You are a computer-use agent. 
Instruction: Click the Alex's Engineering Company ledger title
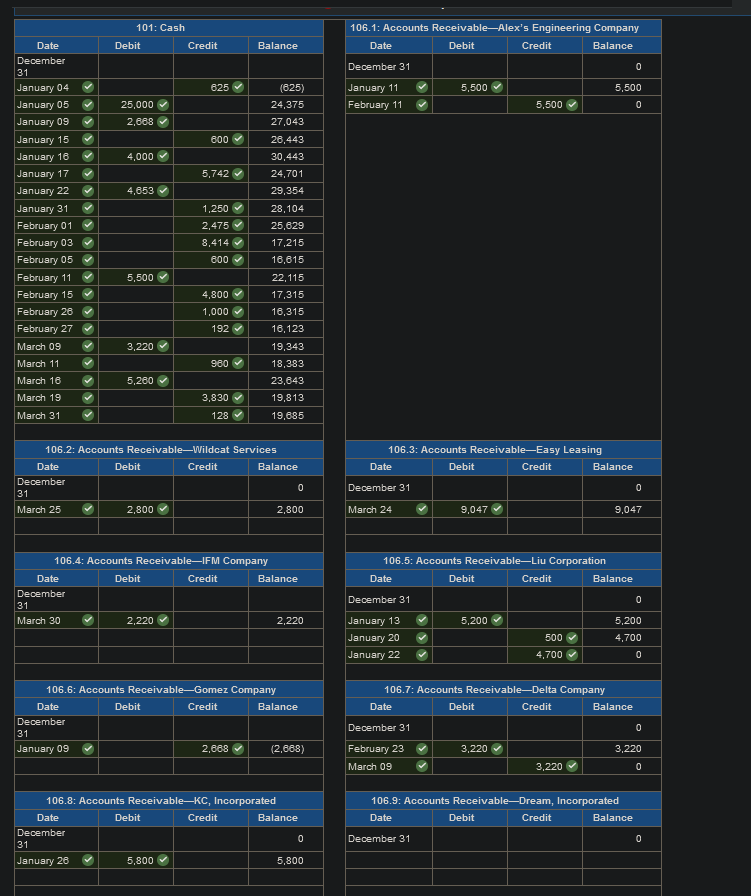coord(494,27)
